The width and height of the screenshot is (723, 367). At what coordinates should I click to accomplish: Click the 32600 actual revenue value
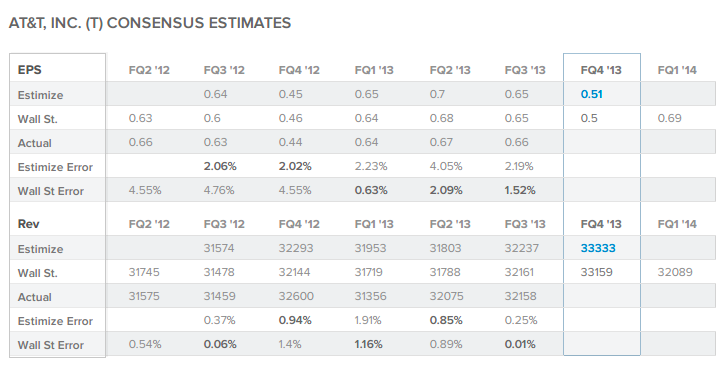[x=296, y=296]
